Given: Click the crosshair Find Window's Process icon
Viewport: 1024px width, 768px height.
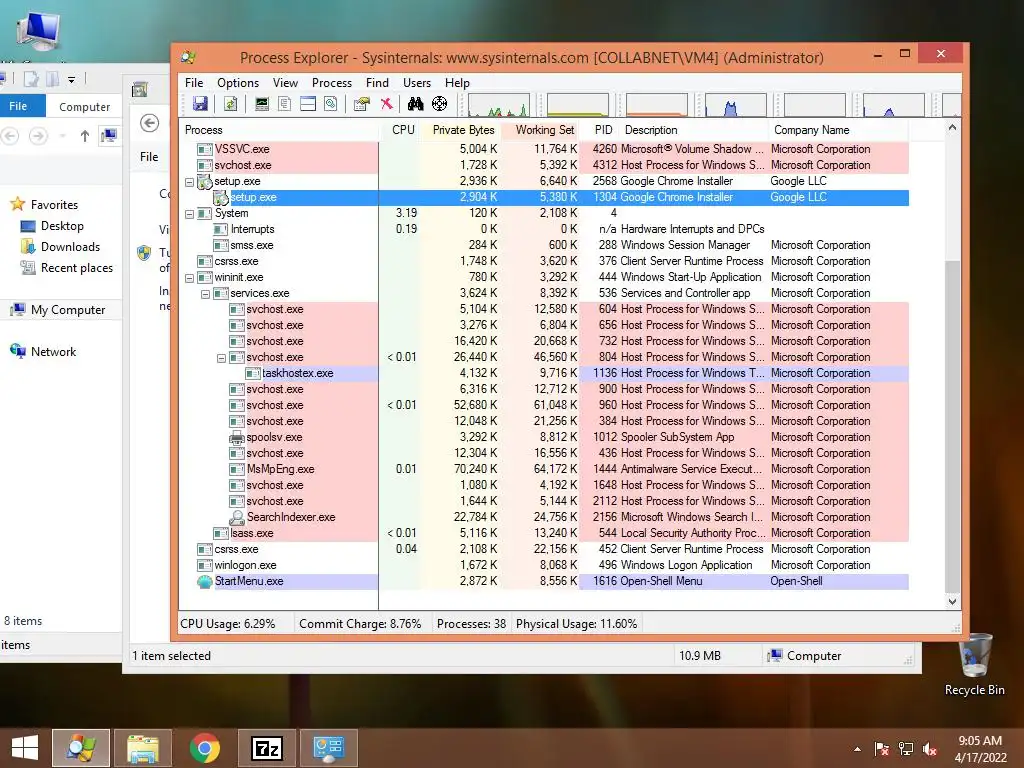Looking at the screenshot, I should click(440, 104).
